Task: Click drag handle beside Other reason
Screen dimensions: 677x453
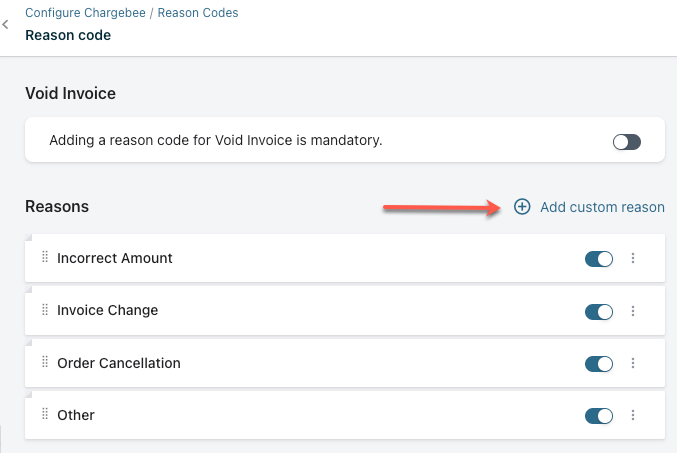Action: coord(44,415)
